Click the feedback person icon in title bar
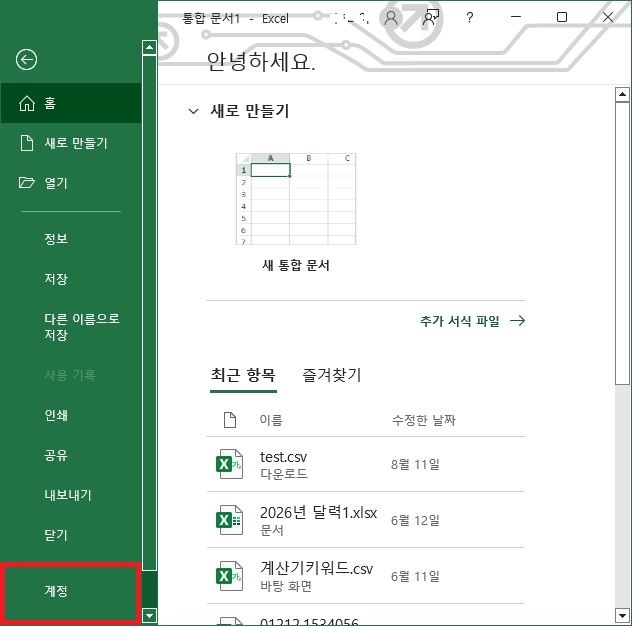This screenshot has width=632, height=626. click(430, 18)
